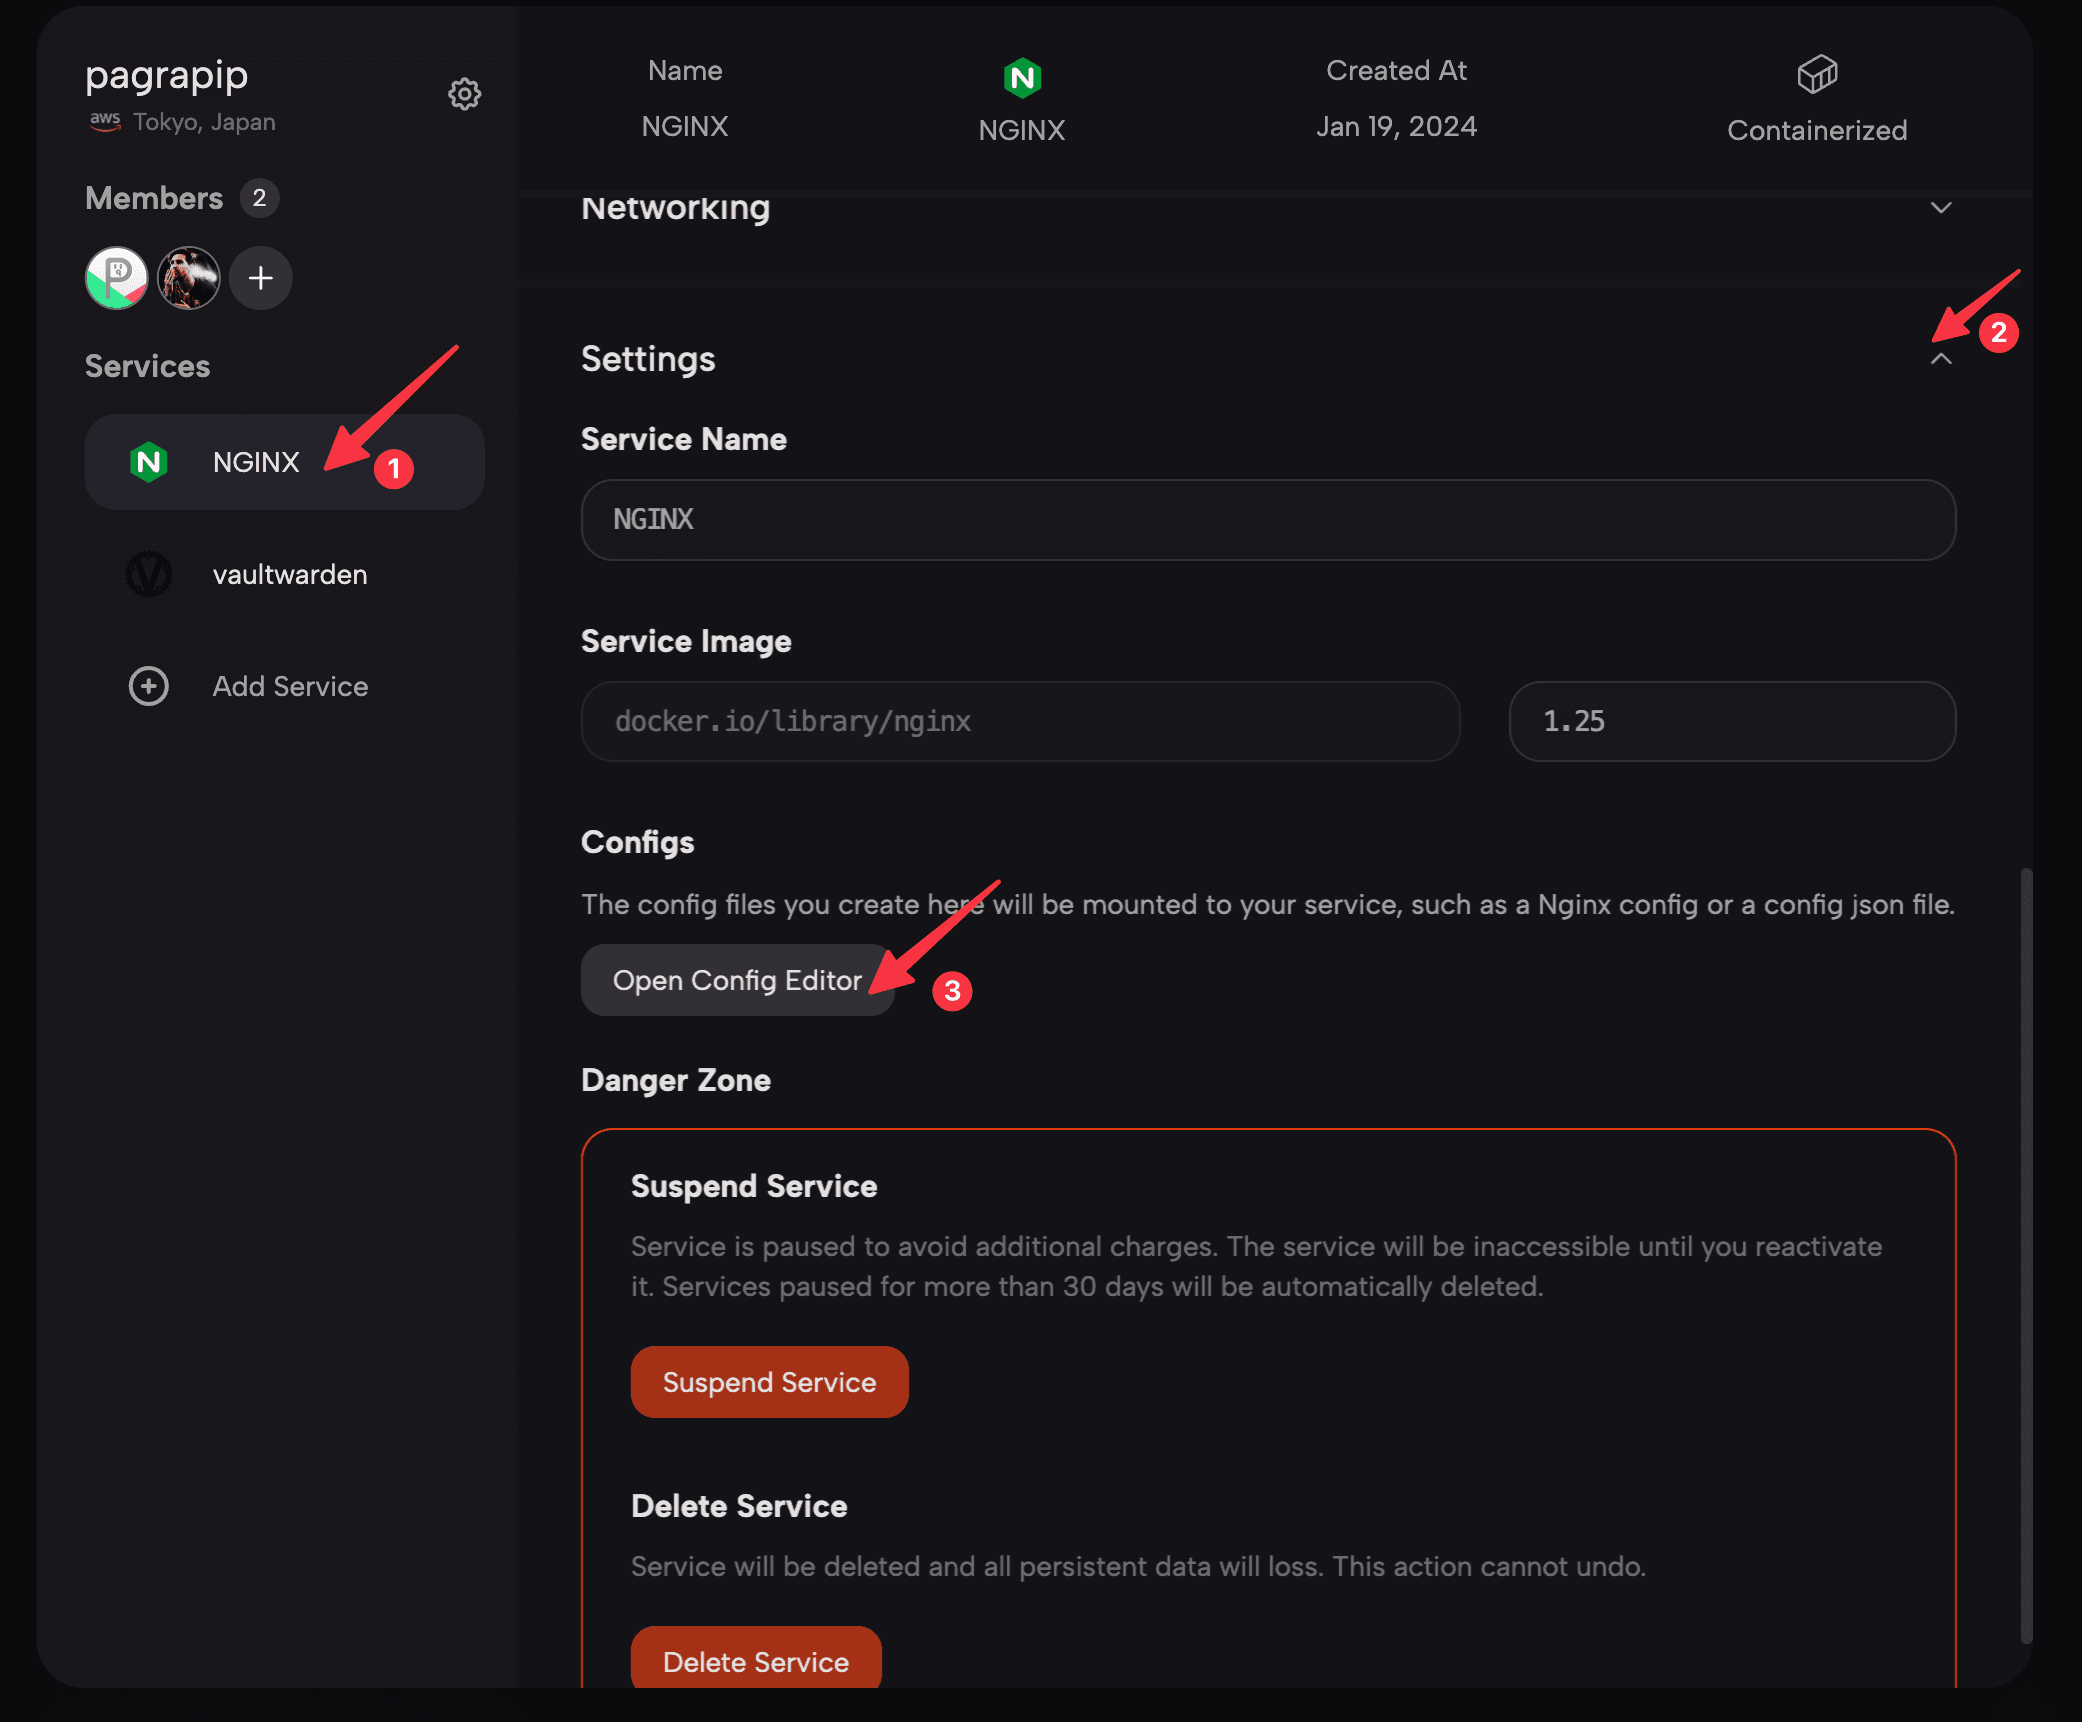Click the vaultwarden service icon
Screen dimensions: 2082x1722
[x=149, y=572]
